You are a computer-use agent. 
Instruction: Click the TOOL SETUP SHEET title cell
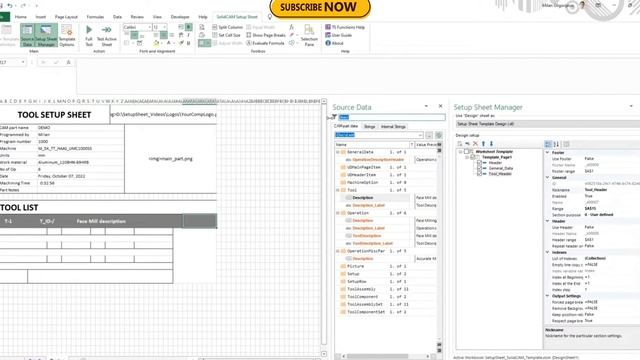coord(54,115)
